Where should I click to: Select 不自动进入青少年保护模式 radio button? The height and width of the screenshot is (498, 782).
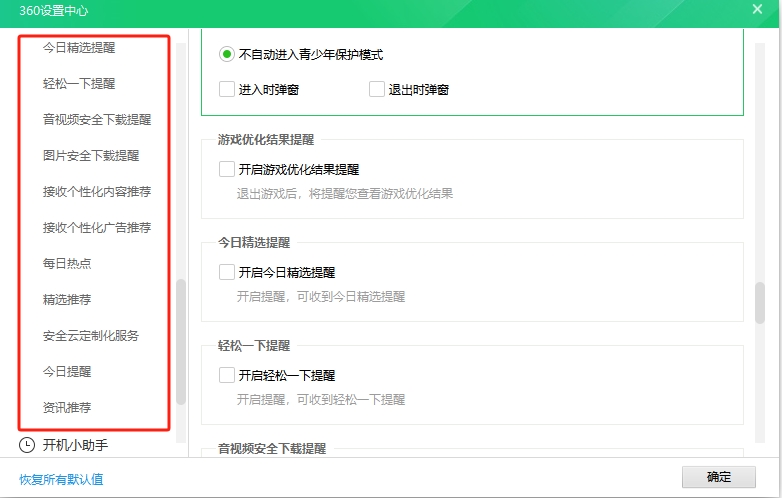point(226,54)
